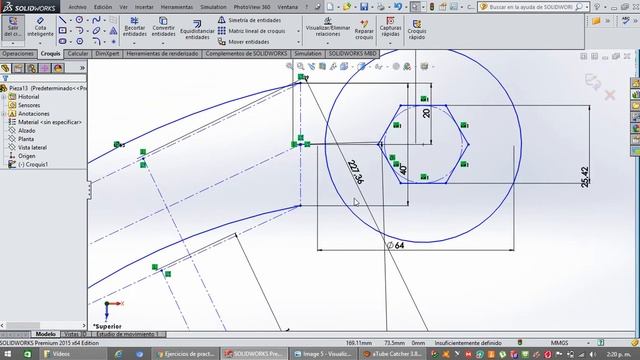The width and height of the screenshot is (640, 360).
Task: Select the Ellipse sketch tool
Action: [96, 31]
